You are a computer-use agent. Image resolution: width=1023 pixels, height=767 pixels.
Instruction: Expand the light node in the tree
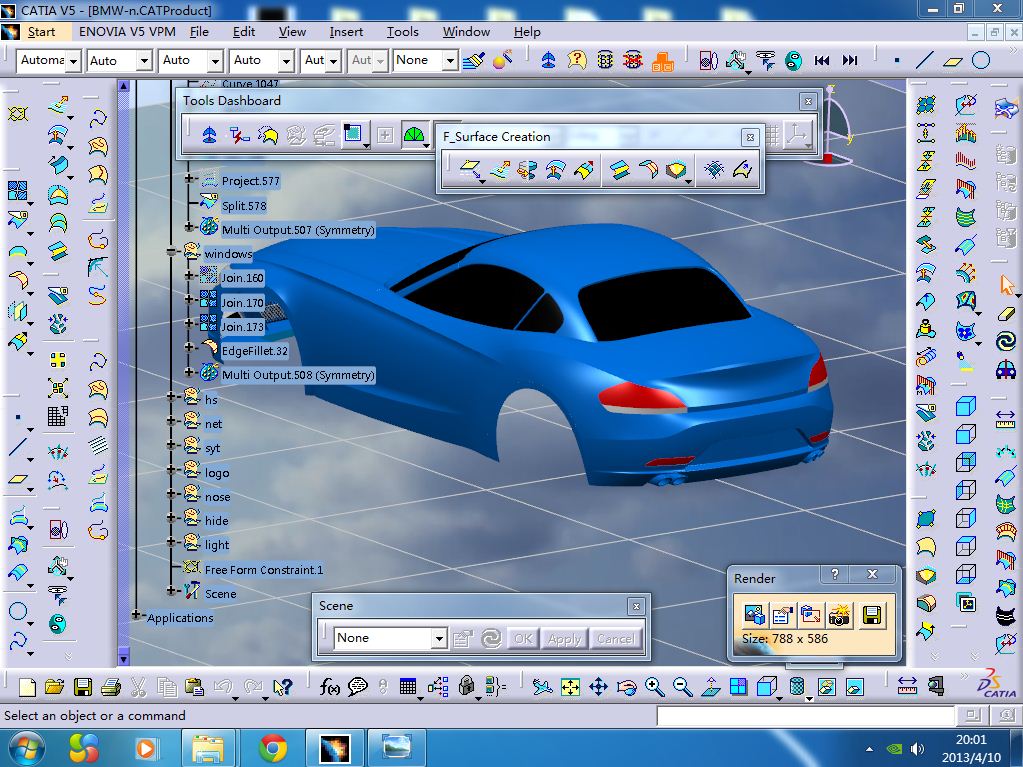pyautogui.click(x=172, y=542)
